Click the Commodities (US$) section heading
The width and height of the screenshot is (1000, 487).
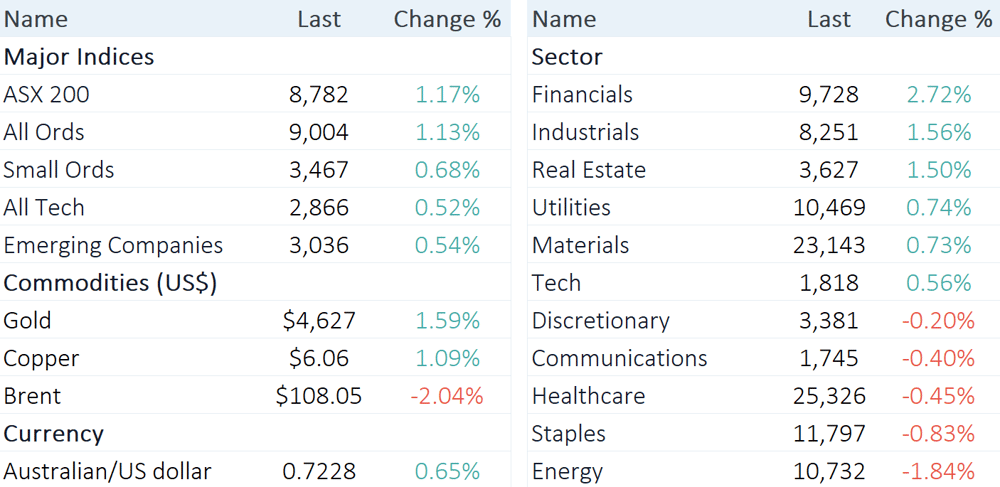coord(110,283)
